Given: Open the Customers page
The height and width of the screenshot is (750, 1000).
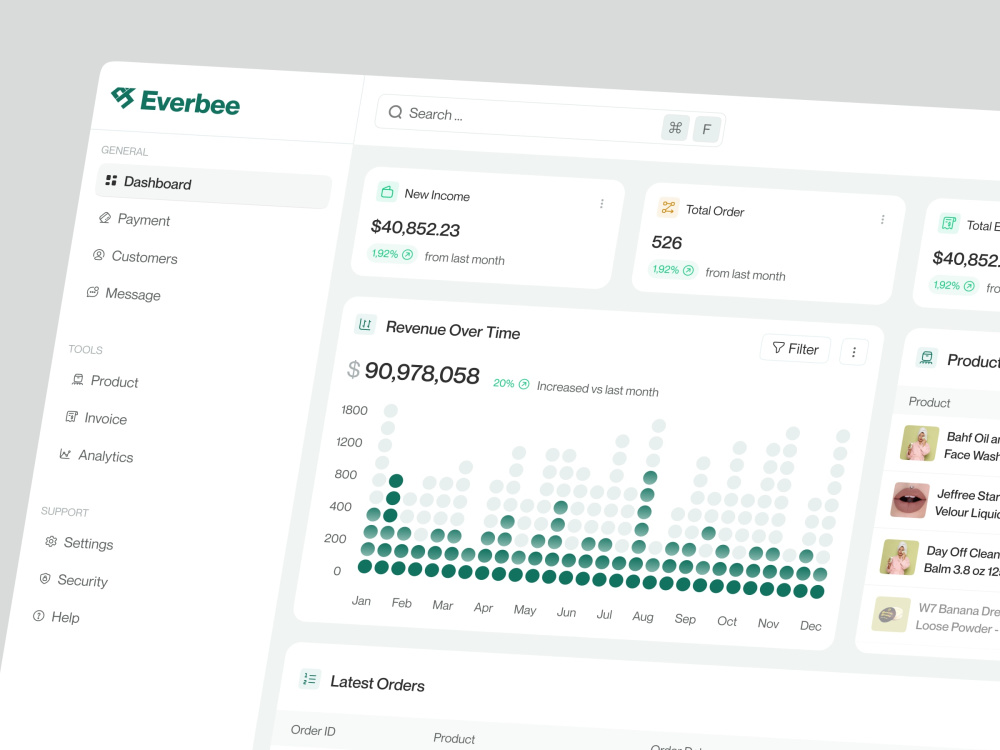Looking at the screenshot, I should click(135, 256).
